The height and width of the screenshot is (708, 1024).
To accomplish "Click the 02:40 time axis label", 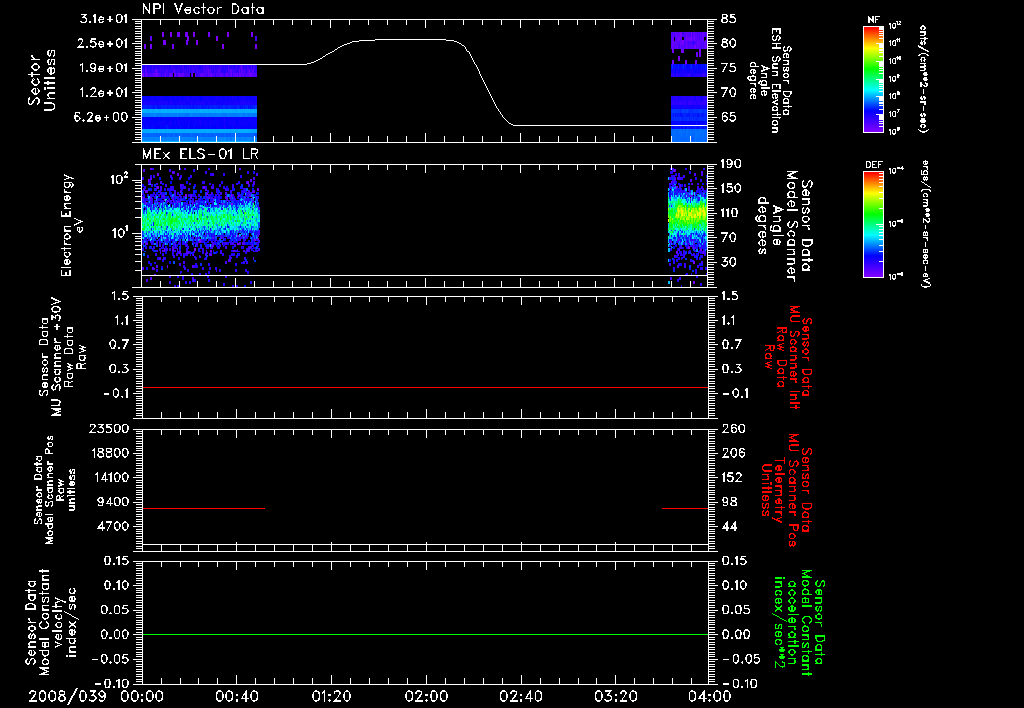I will [521, 696].
